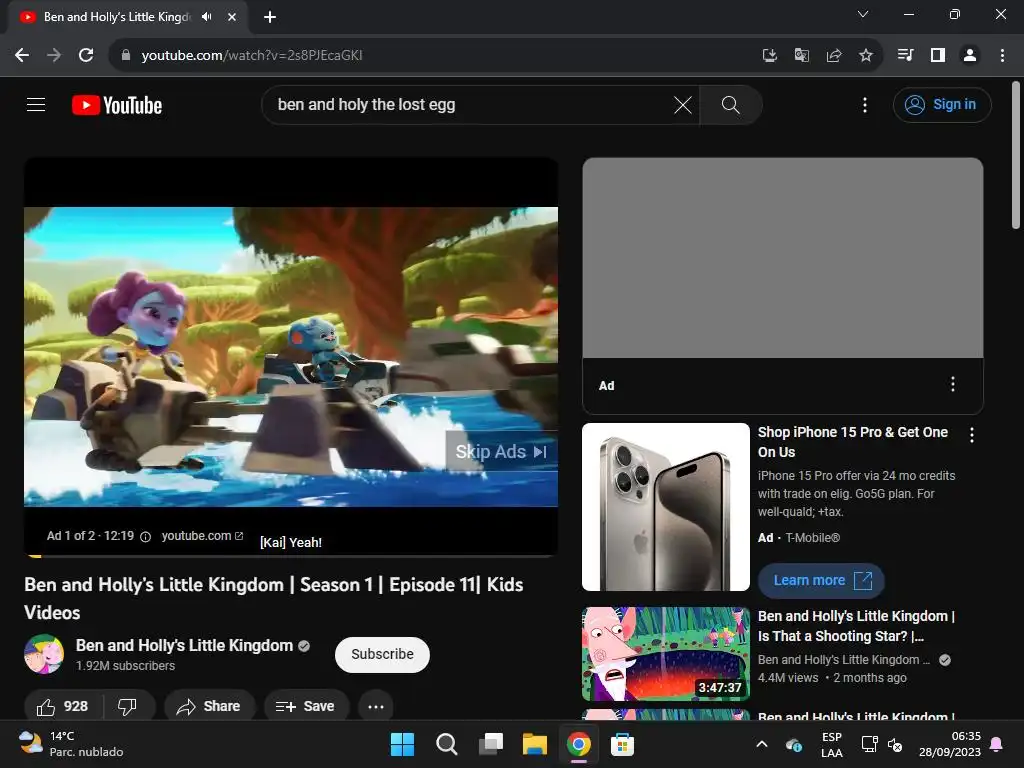The height and width of the screenshot is (768, 1024).
Task: Bookmark this tab with star
Action: [x=865, y=56]
